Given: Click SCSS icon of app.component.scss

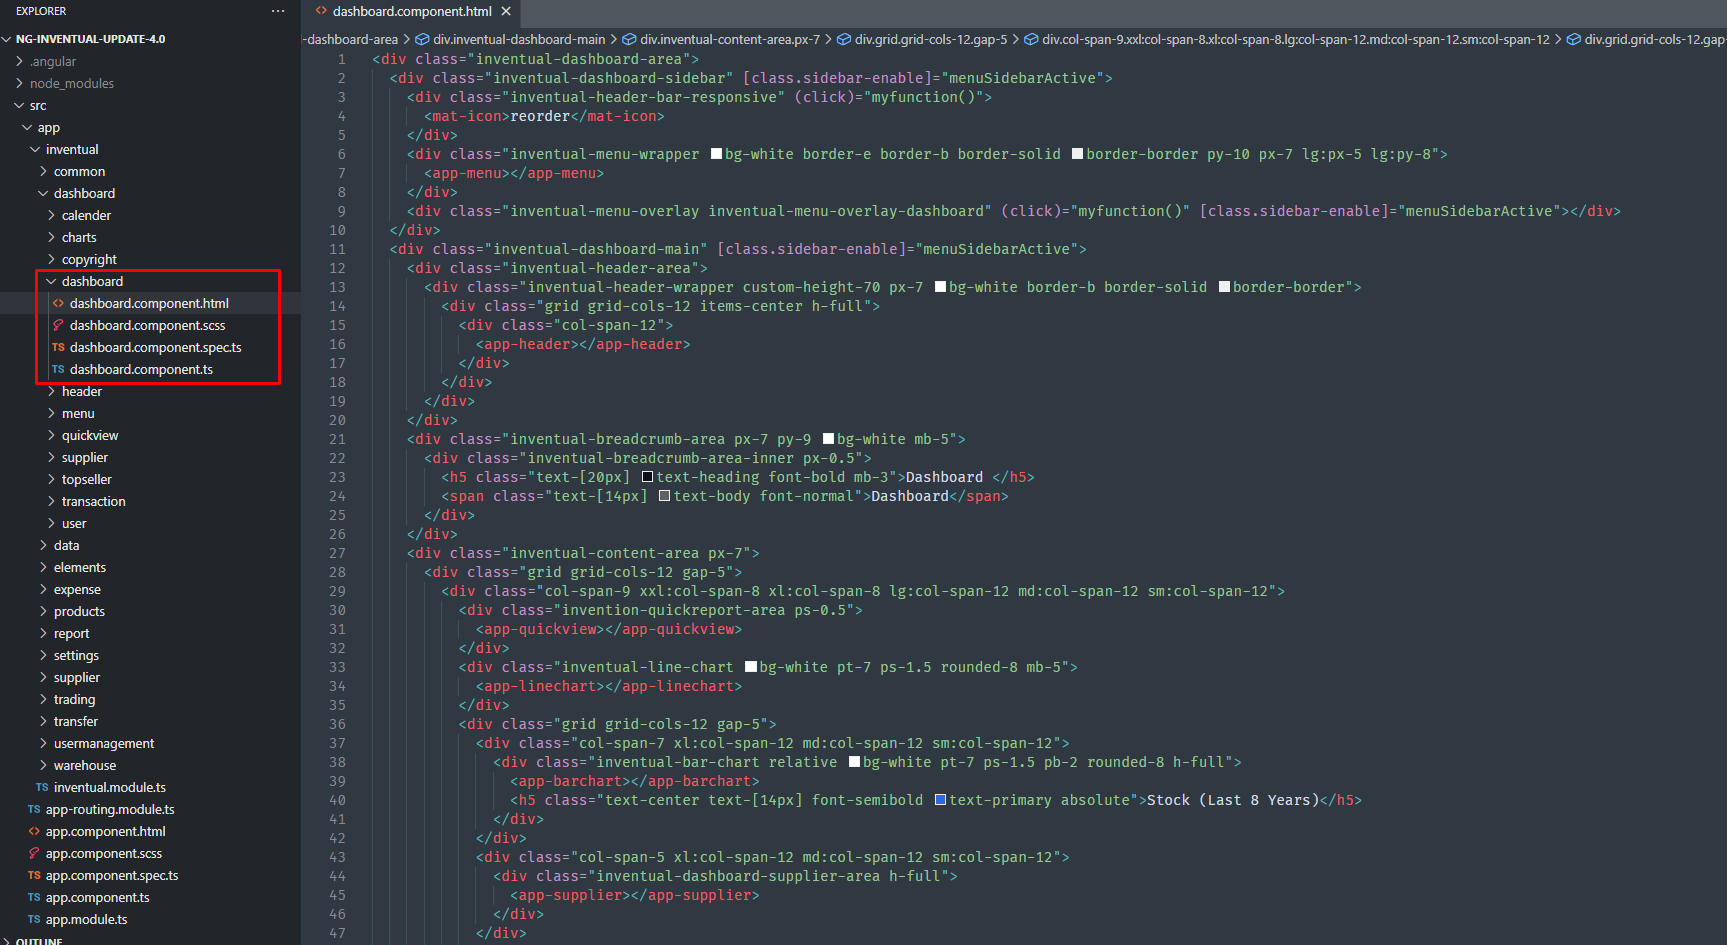Looking at the screenshot, I should [34, 853].
